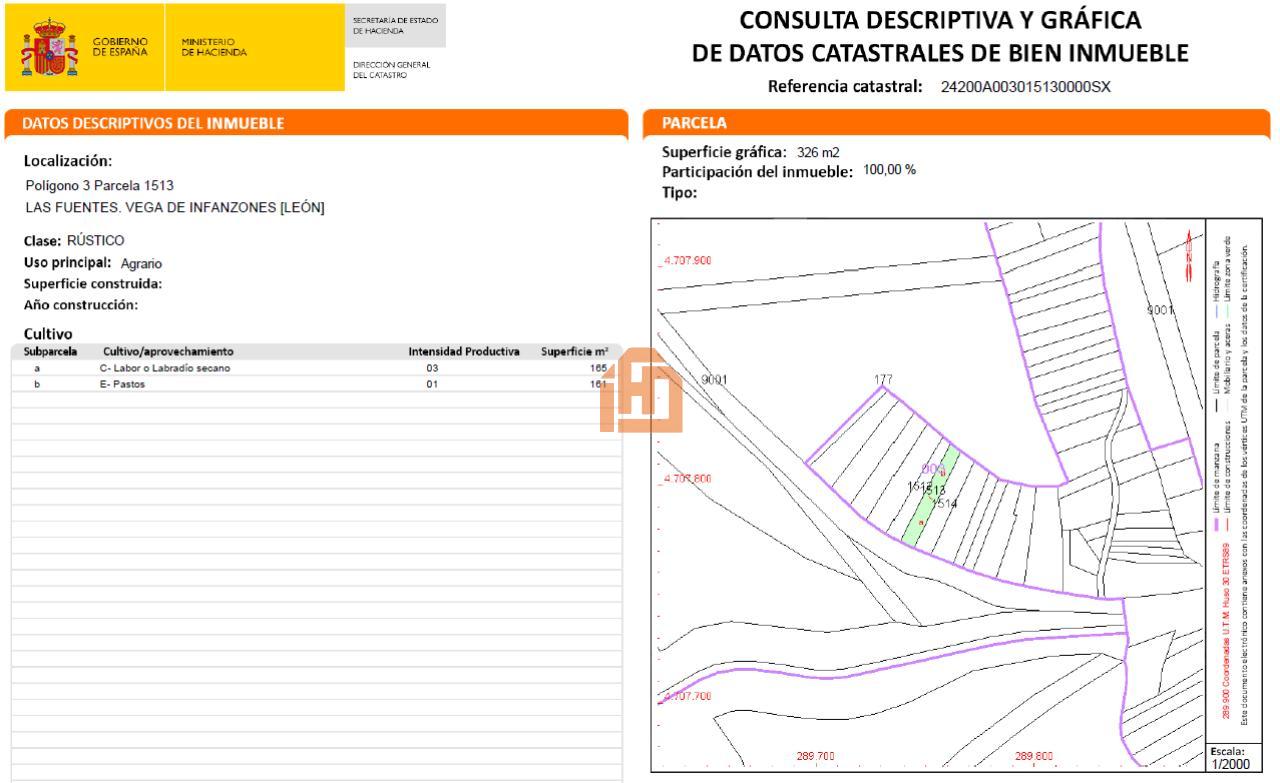Viewport: 1280px width, 783px height.
Task: Click the highlighted green parcel 1513 on map
Action: (930, 495)
